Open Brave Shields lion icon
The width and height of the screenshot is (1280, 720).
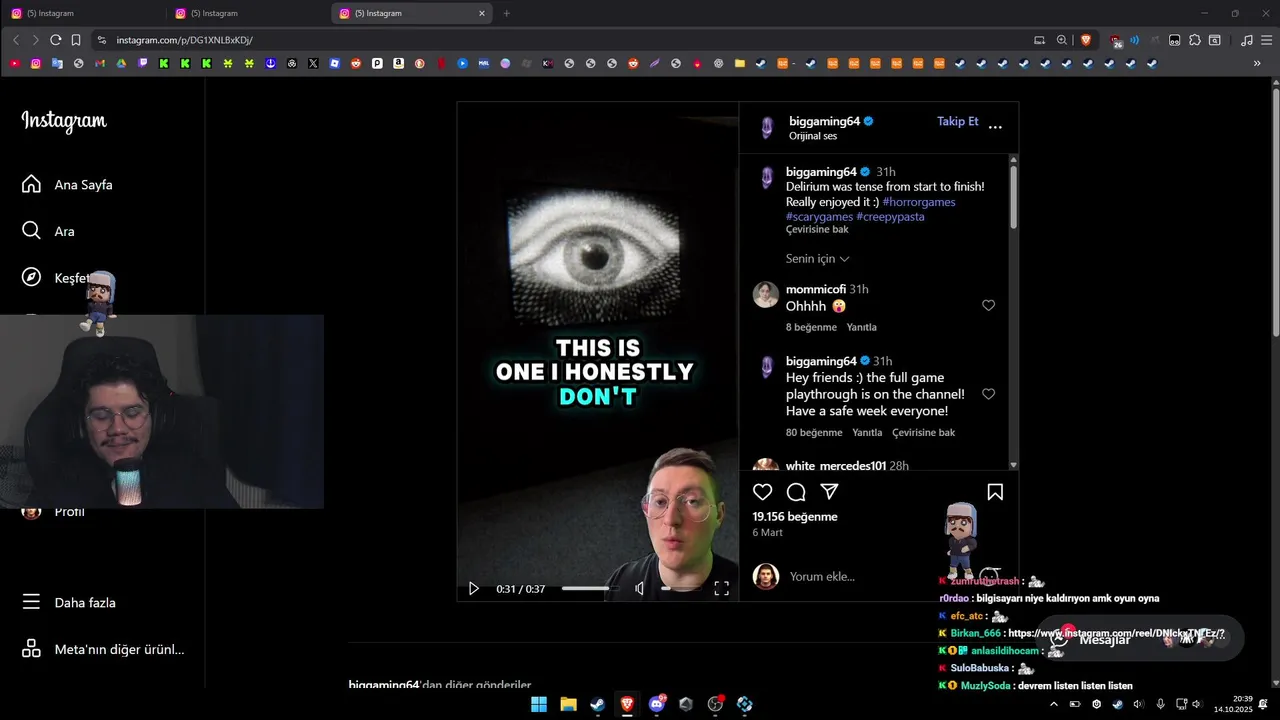tap(1086, 40)
